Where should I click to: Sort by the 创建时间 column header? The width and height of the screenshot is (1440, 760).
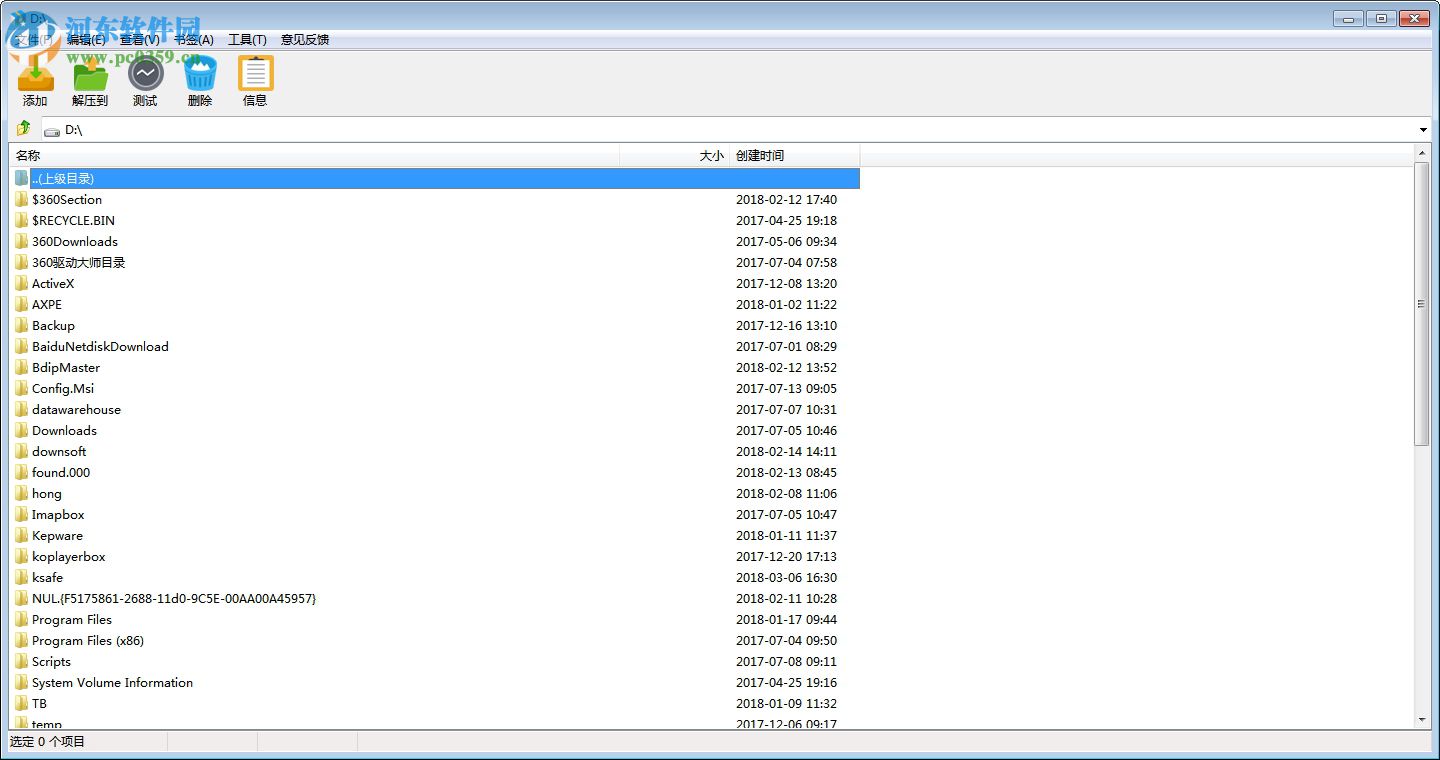(795, 155)
